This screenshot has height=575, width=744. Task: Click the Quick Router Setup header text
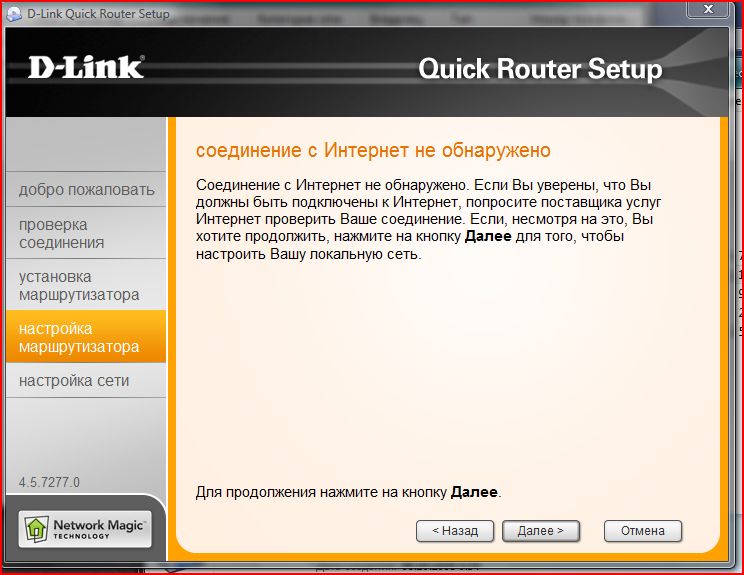point(540,69)
